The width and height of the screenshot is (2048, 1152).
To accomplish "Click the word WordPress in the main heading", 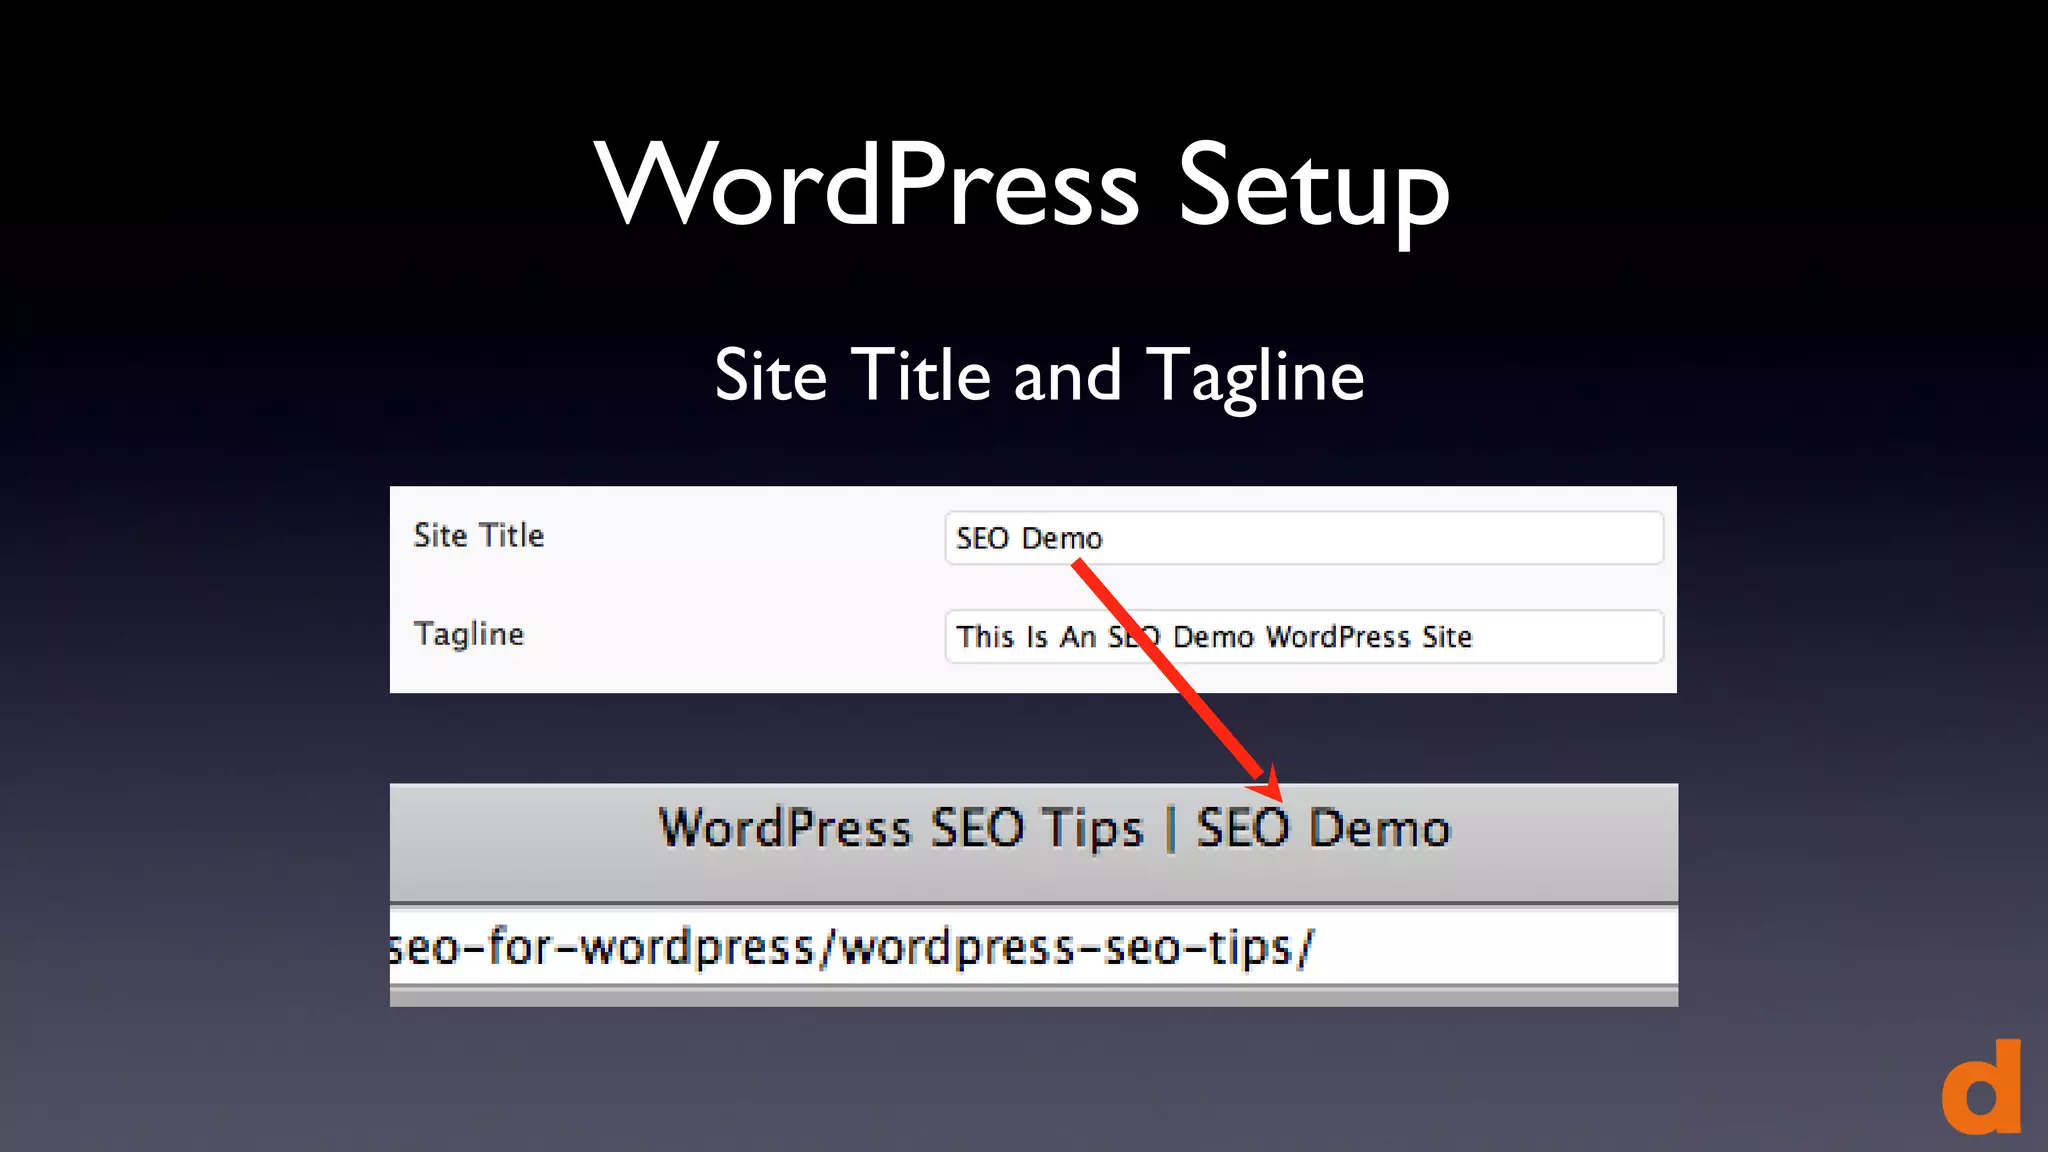I will pos(866,185).
